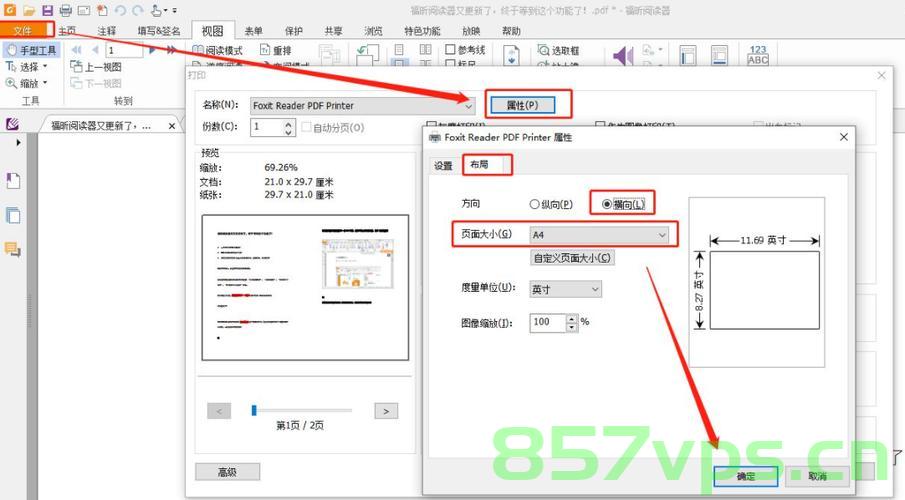Image resolution: width=905 pixels, height=500 pixels.
Task: Go to previous page arrow icon
Action: [95, 50]
